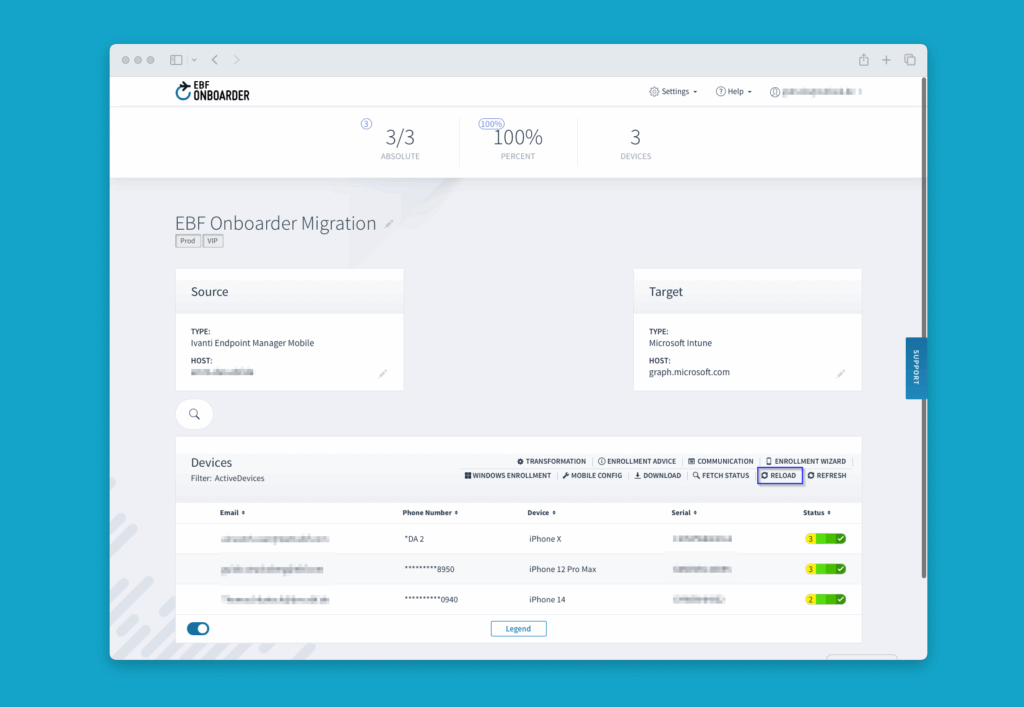Edit Source host pencil icon
The image size is (1024, 707).
click(382, 373)
